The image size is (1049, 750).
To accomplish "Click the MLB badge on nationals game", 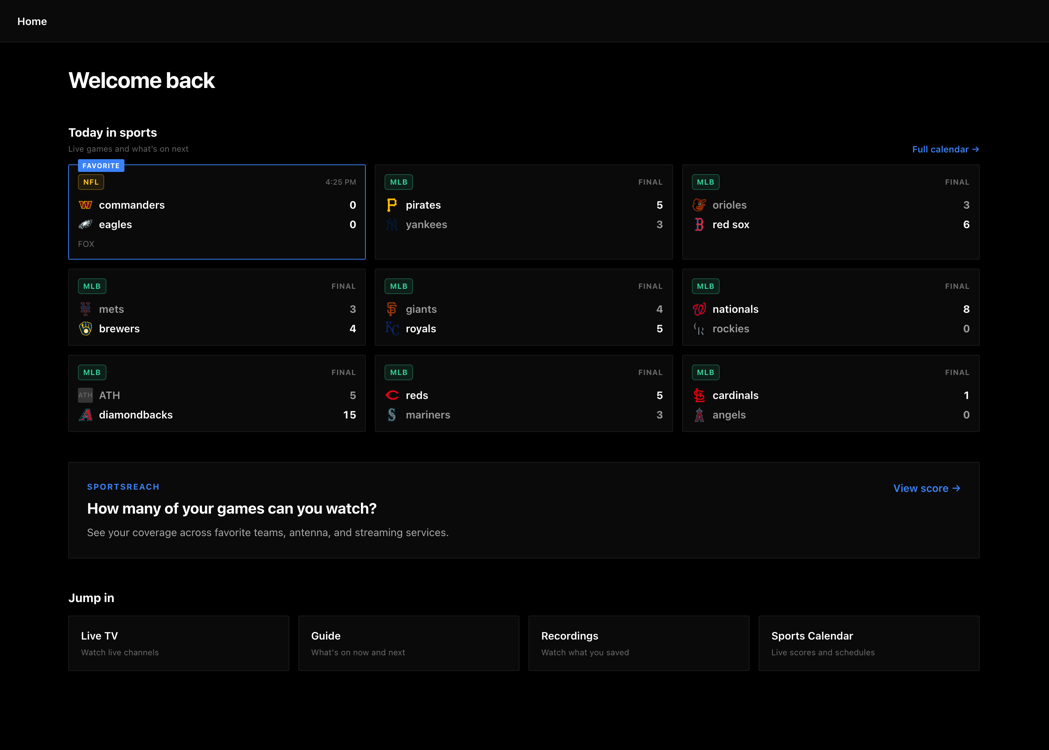I will (x=706, y=286).
